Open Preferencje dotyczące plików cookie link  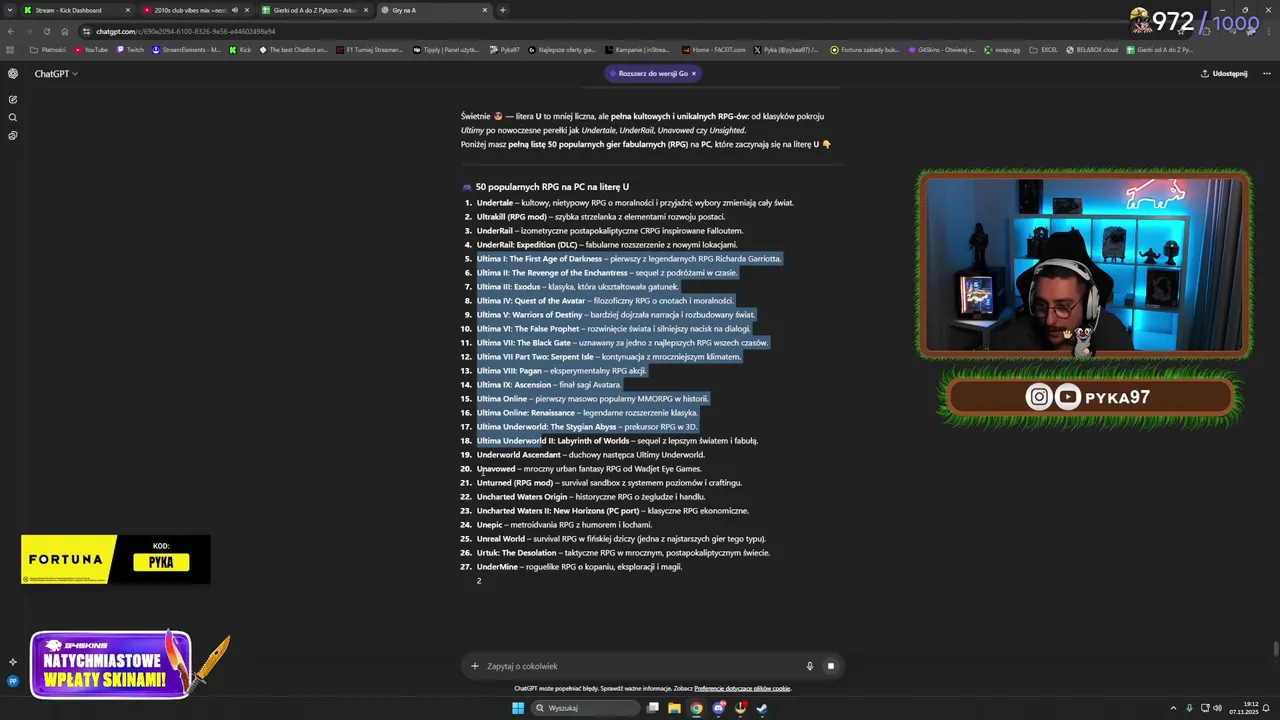[742, 688]
